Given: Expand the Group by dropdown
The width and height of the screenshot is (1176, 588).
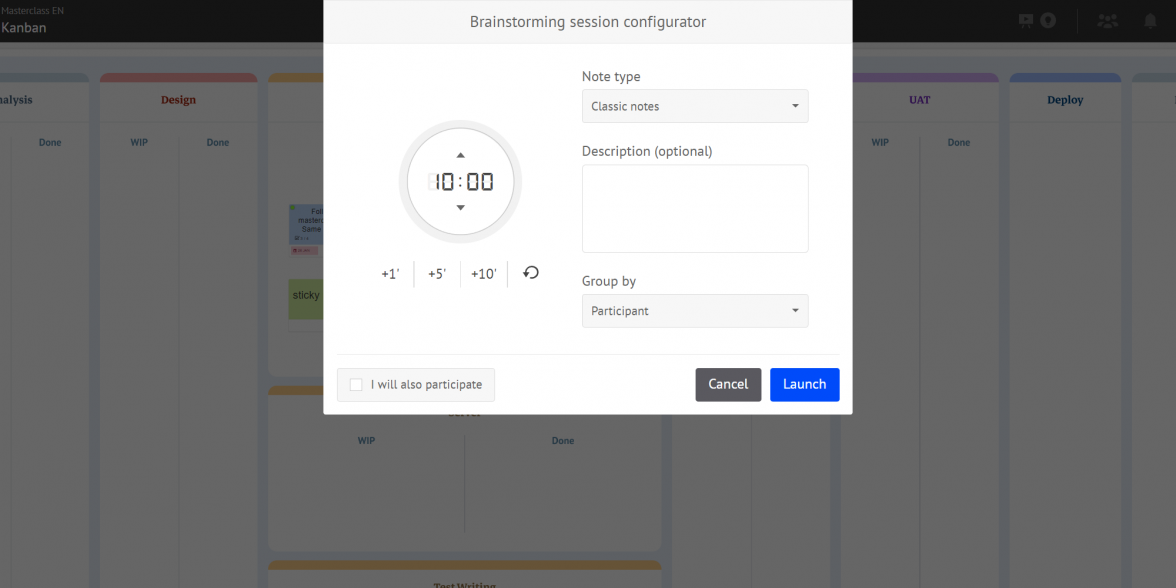Looking at the screenshot, I should (695, 311).
